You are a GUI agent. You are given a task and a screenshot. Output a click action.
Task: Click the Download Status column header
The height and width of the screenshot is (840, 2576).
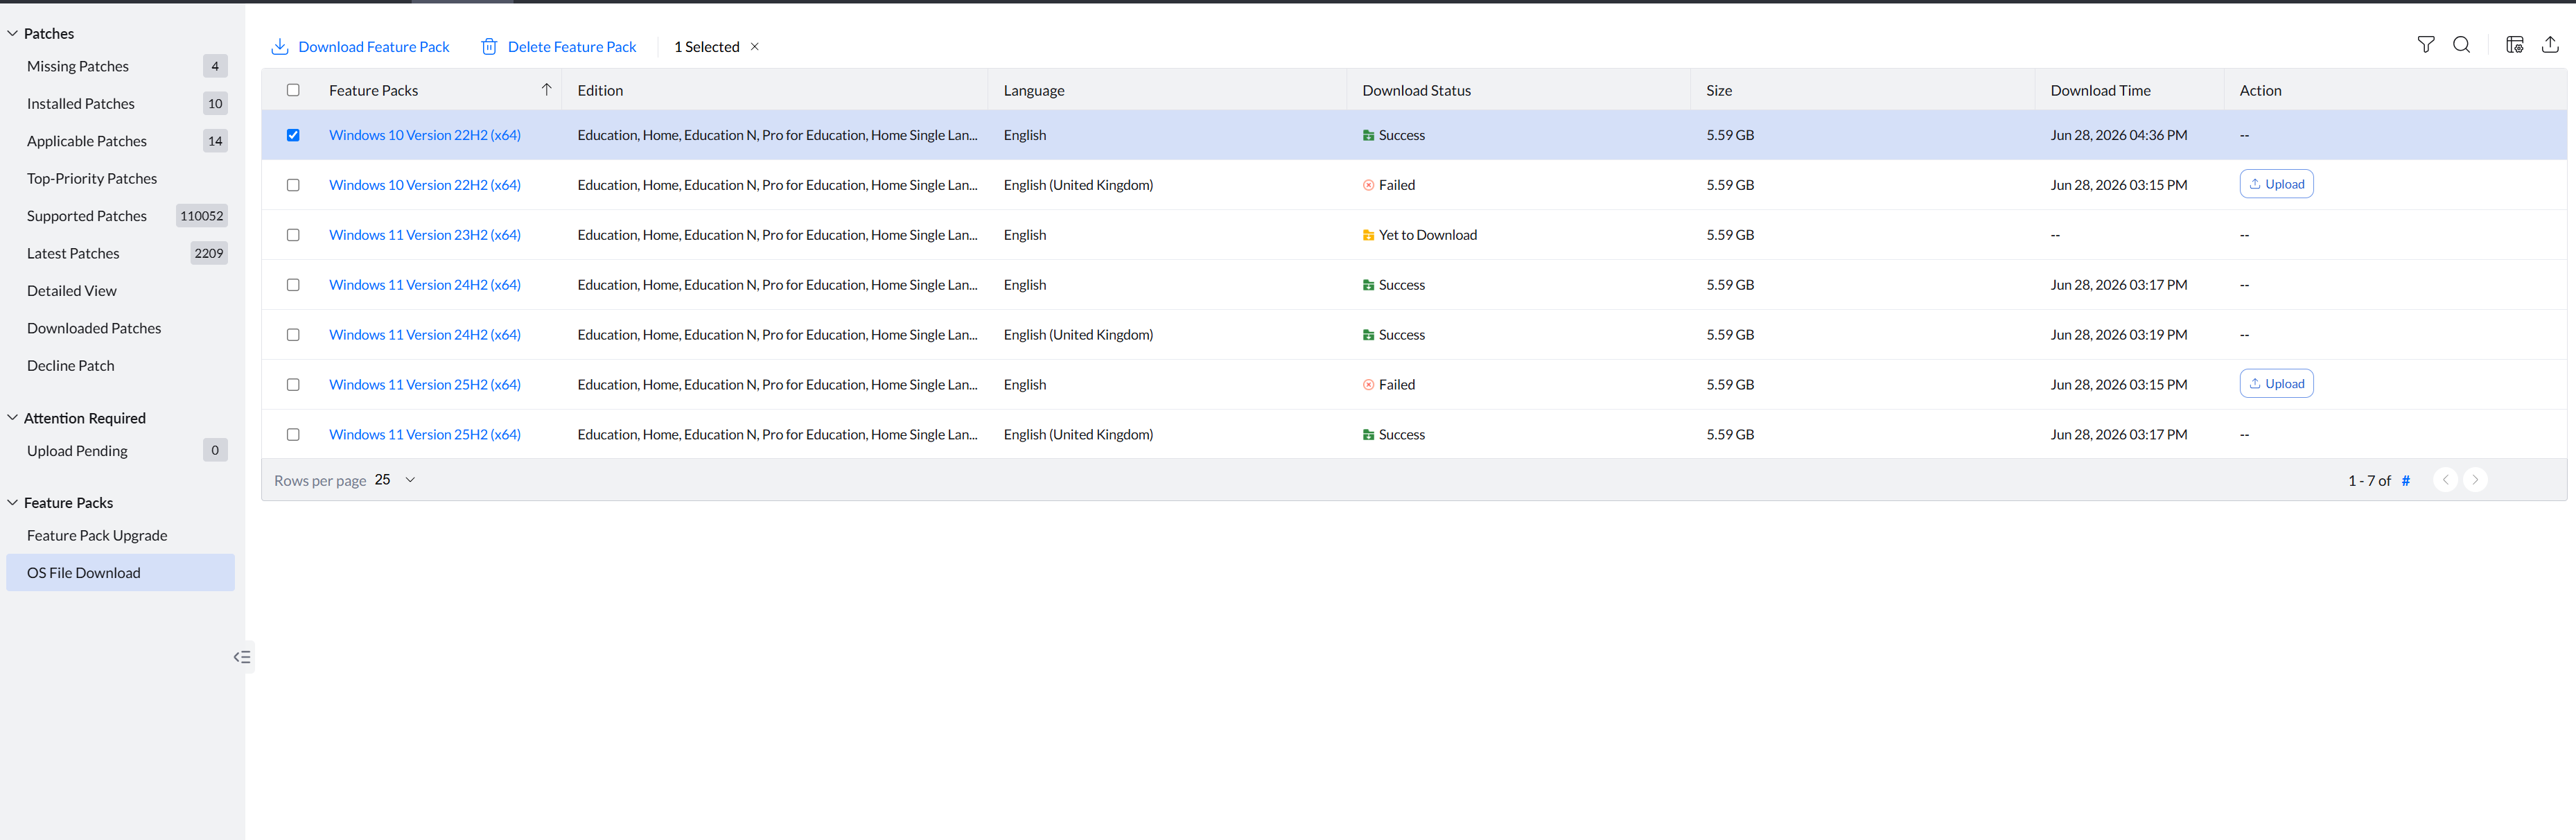point(1416,90)
